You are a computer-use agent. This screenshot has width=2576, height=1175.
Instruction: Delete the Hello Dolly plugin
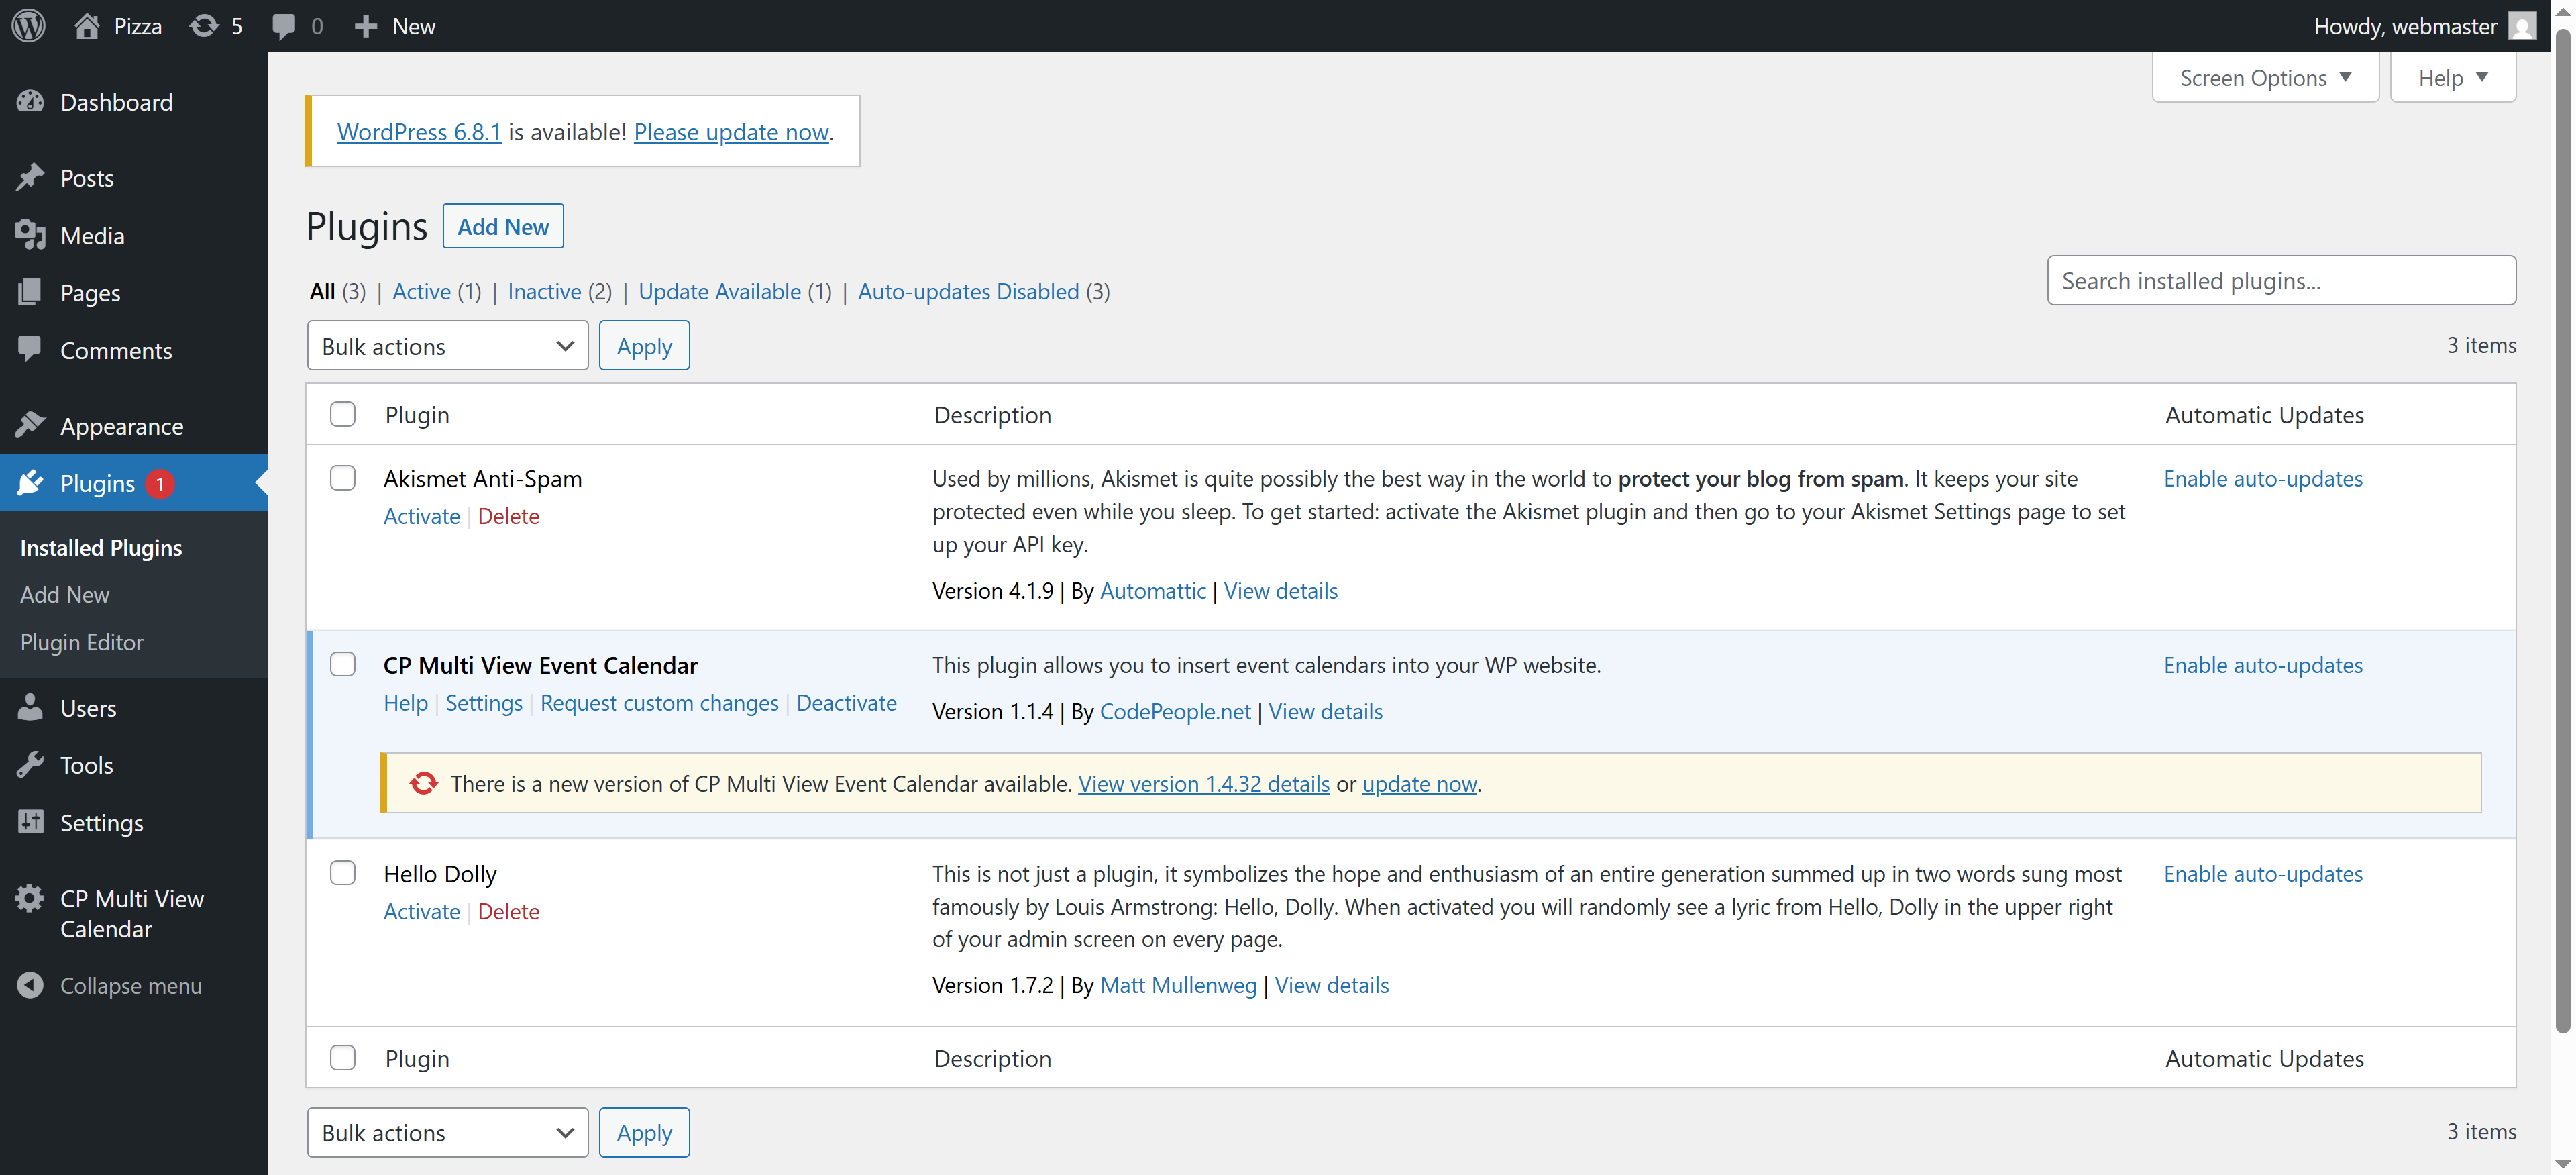click(508, 911)
